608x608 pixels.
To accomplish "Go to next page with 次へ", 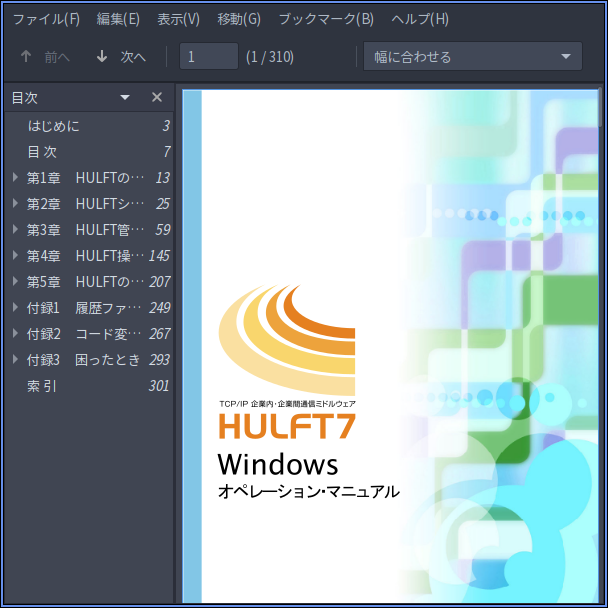I will [x=121, y=57].
